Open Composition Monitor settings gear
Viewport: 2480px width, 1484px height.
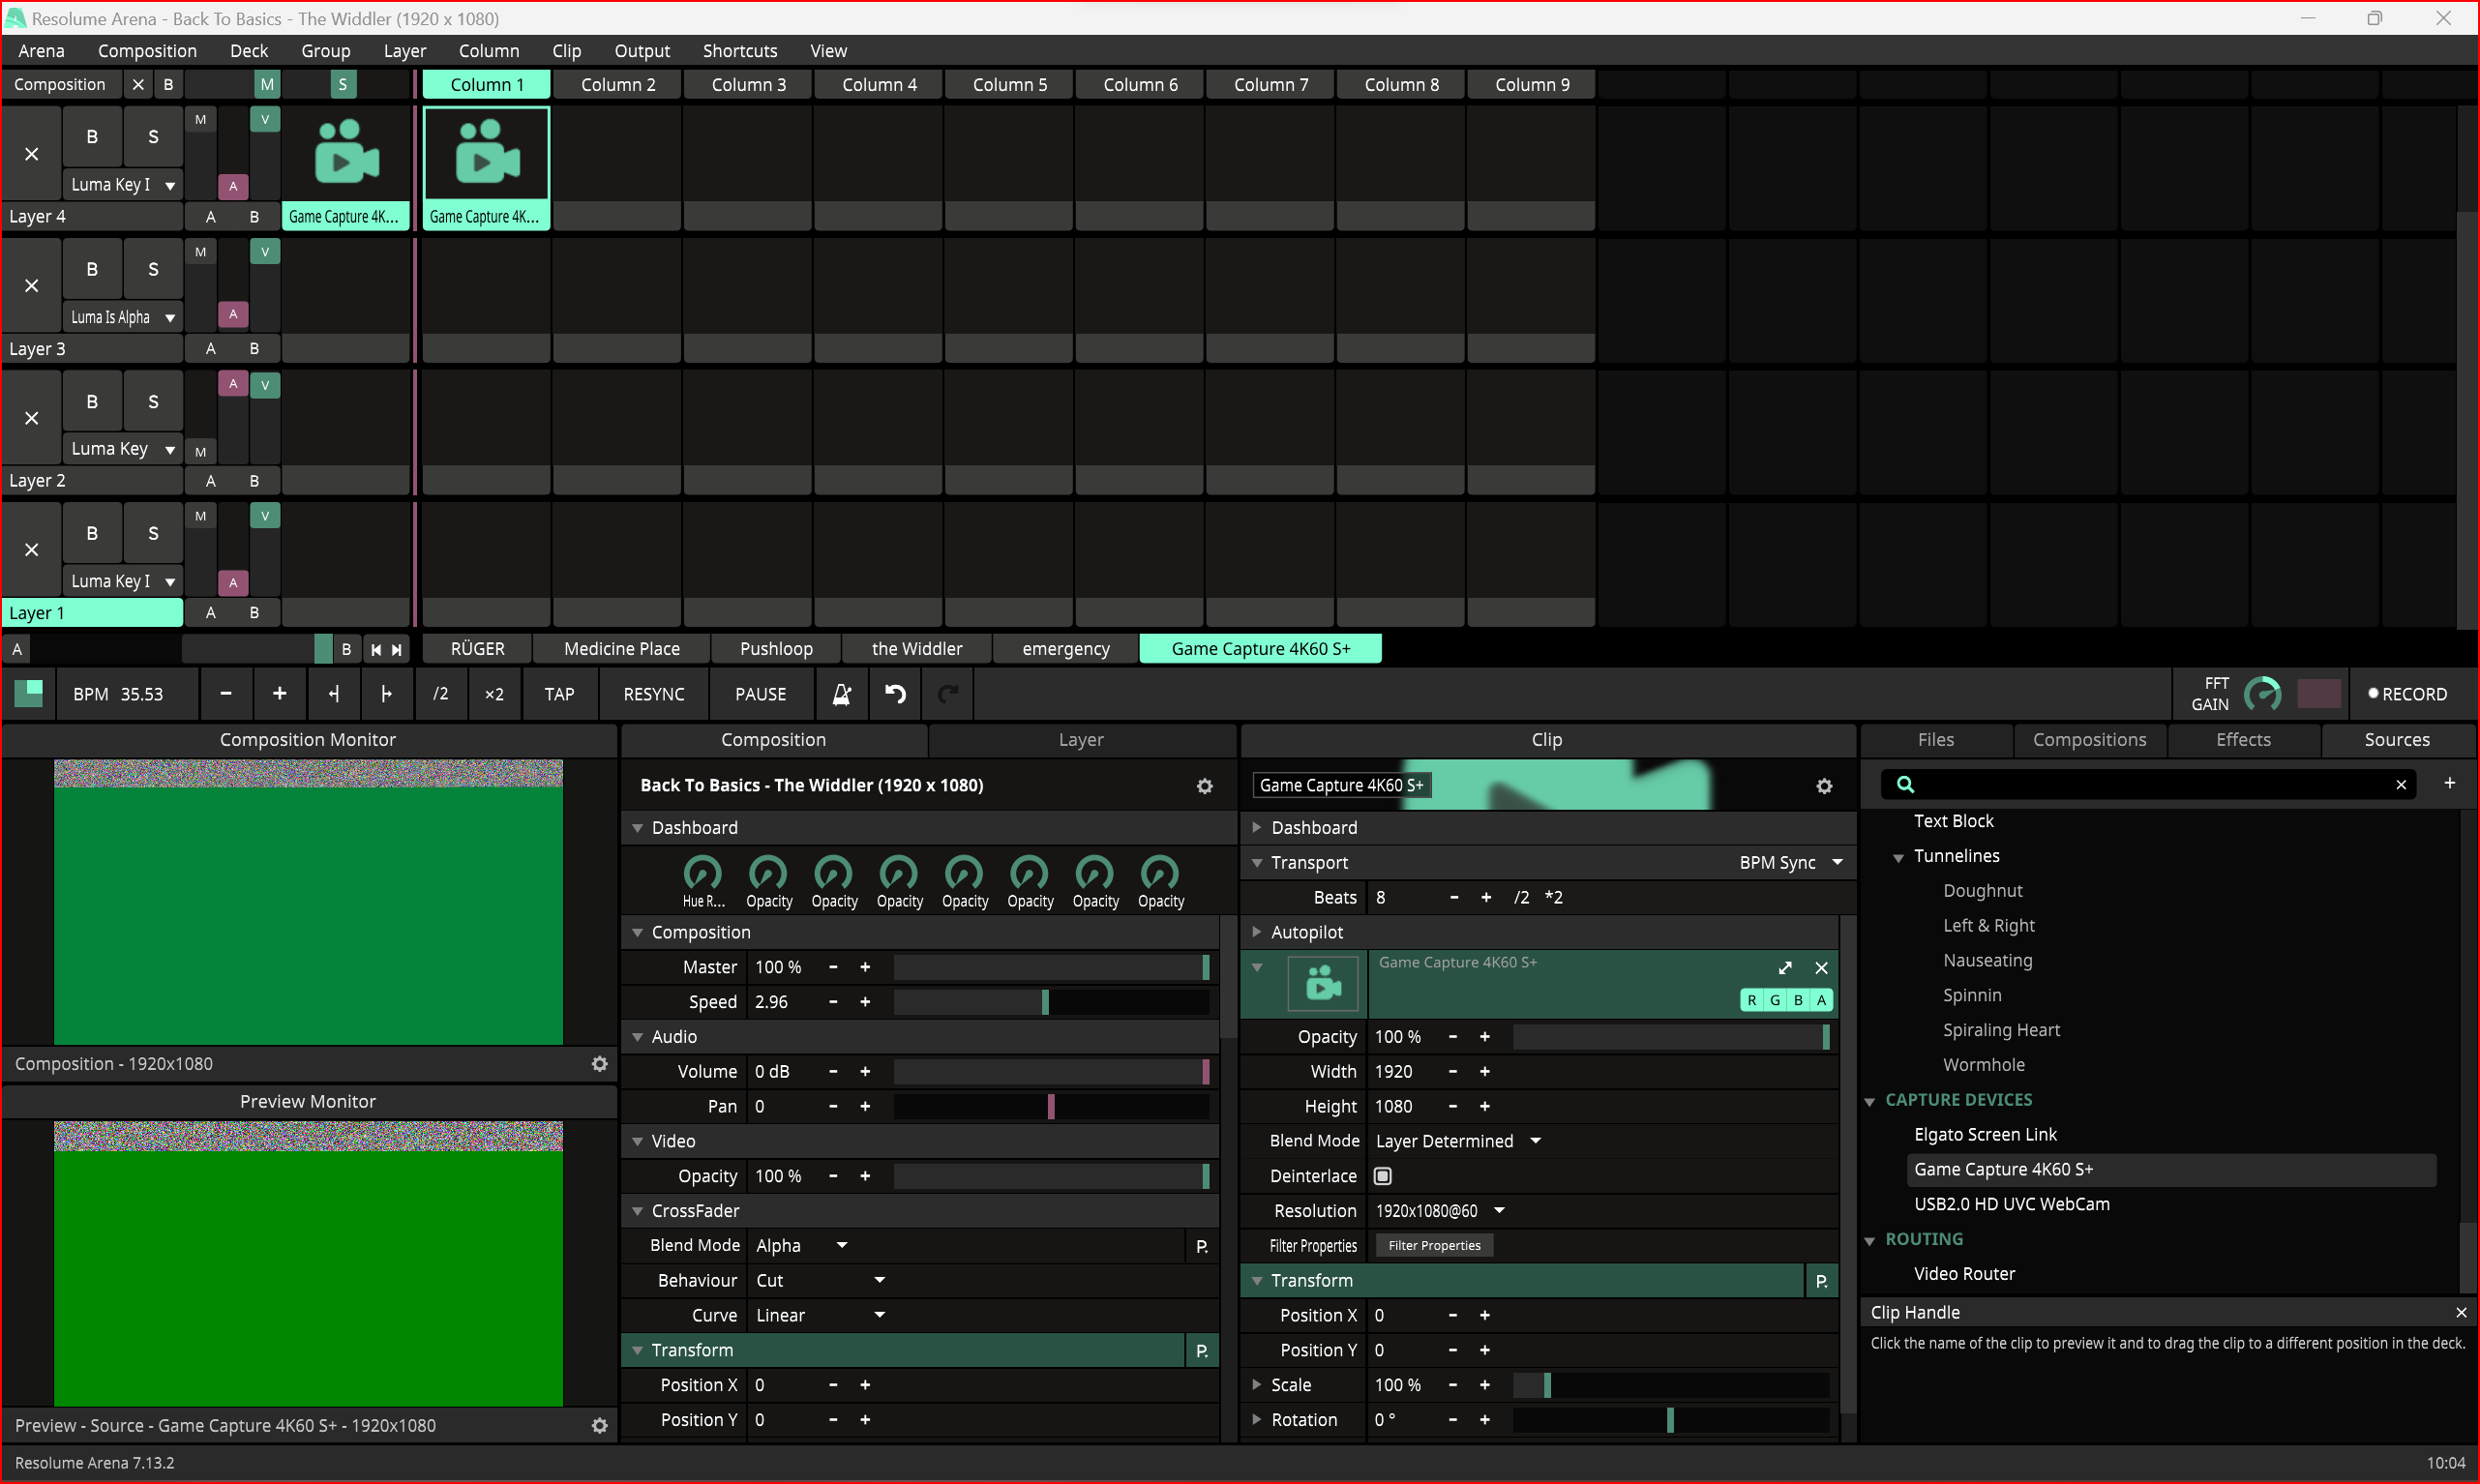click(599, 1064)
